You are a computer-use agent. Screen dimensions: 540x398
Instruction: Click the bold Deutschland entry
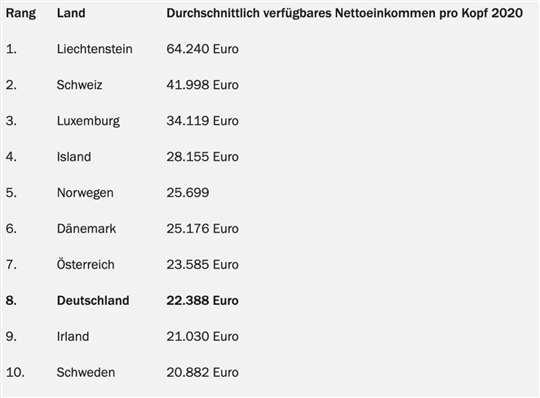tap(93, 301)
